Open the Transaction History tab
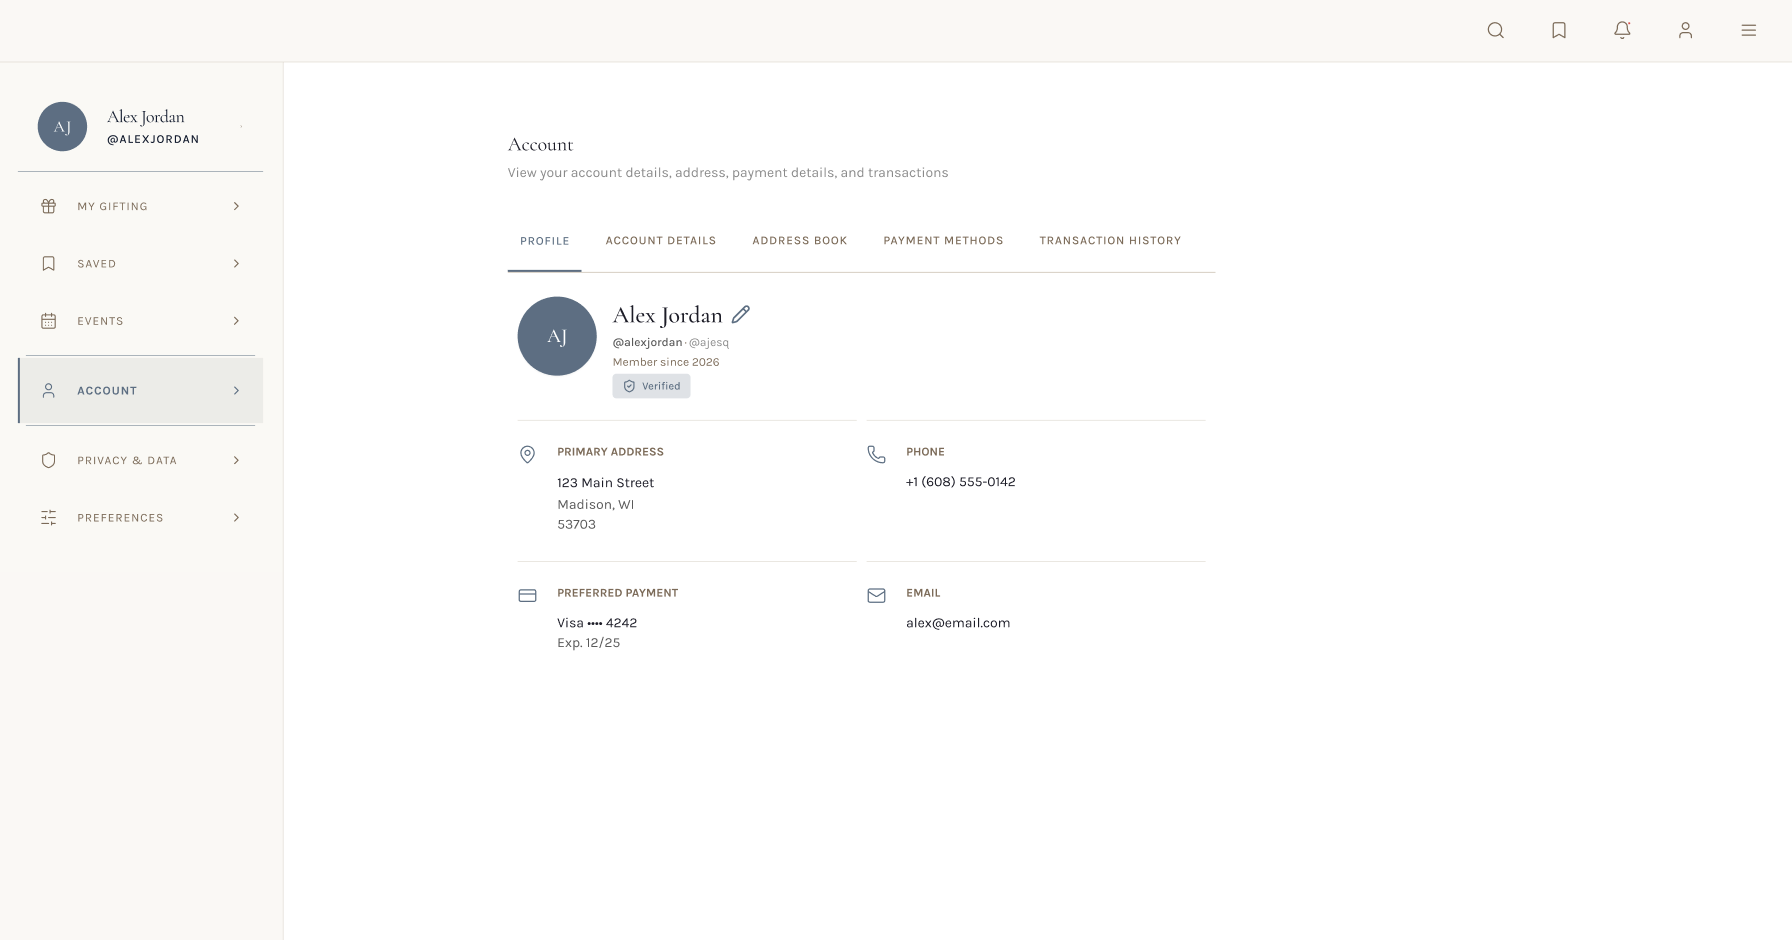The height and width of the screenshot is (940, 1792). 1110,241
